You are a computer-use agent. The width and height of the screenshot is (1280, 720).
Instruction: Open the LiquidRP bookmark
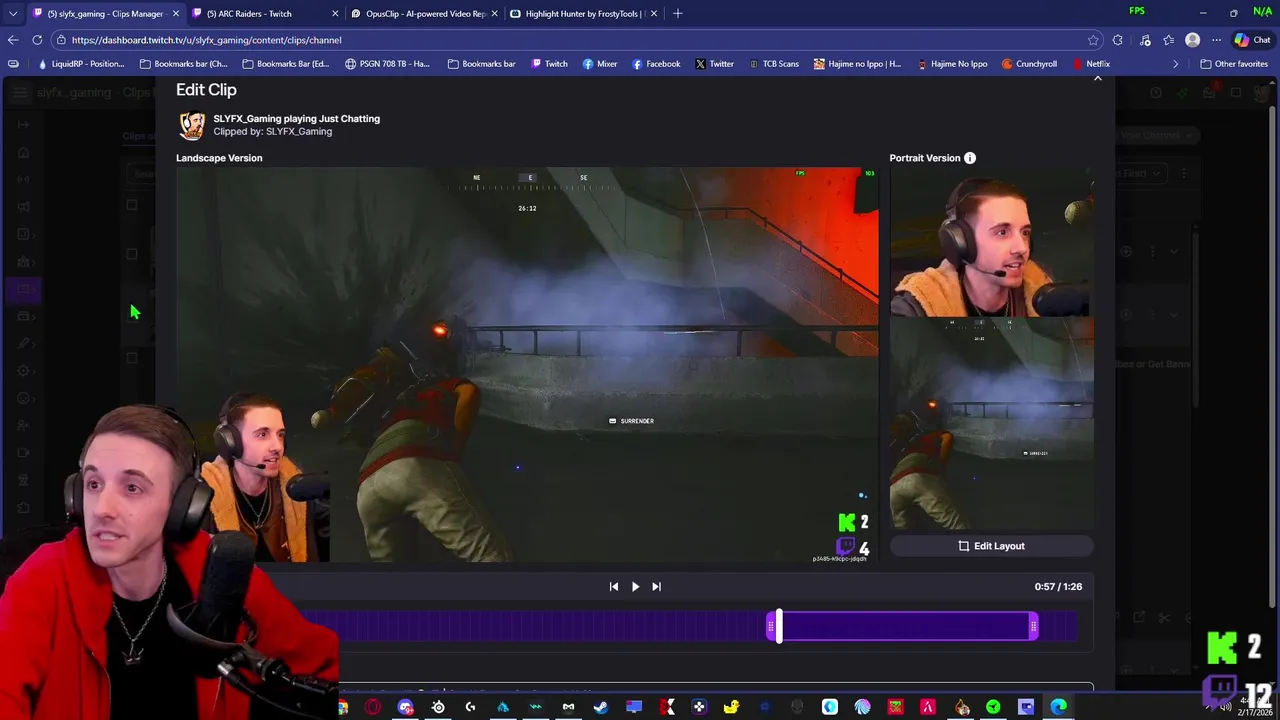click(x=80, y=64)
